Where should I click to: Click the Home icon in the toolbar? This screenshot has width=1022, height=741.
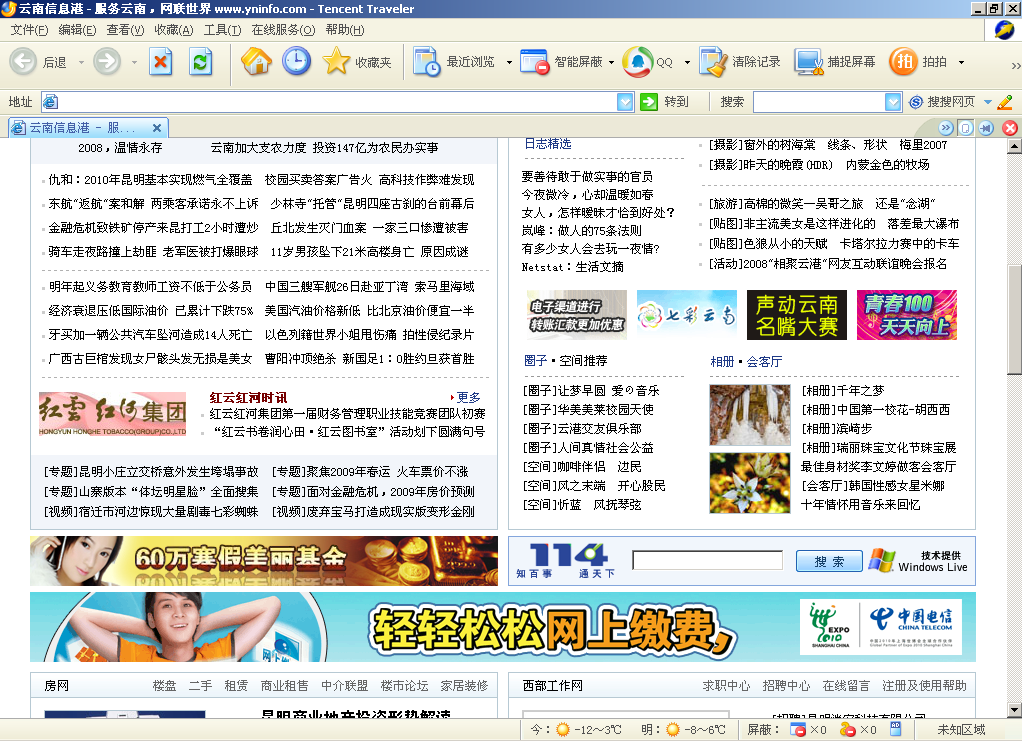point(256,62)
